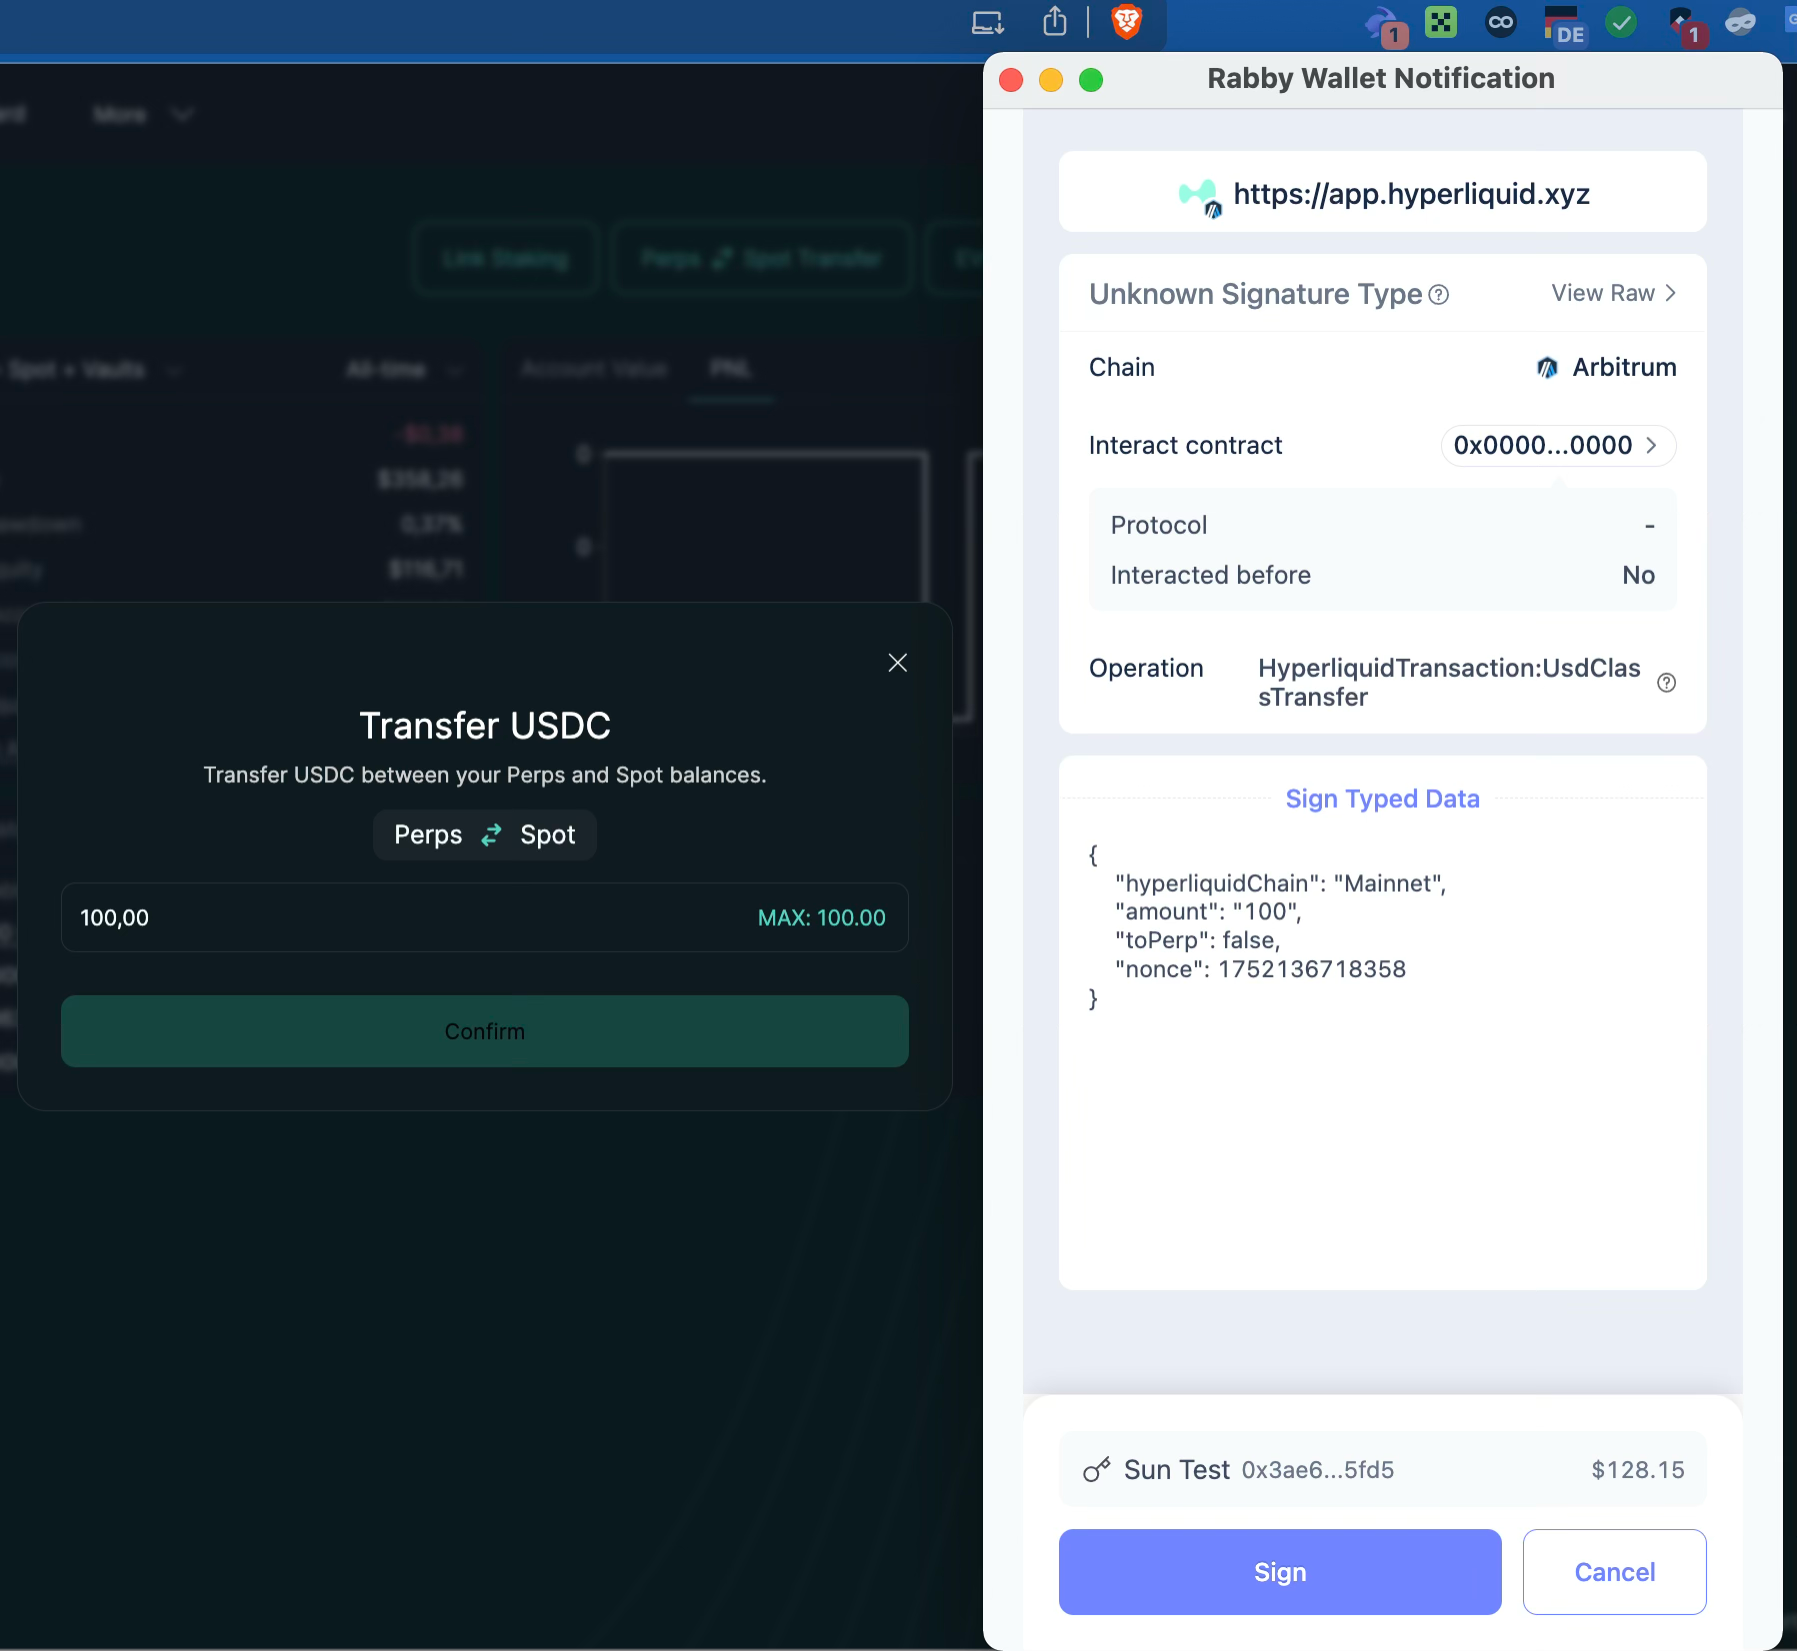Viewport: 1797px width, 1651px height.
Task: Click the share page icon in toolbar
Action: pyautogui.click(x=1055, y=22)
